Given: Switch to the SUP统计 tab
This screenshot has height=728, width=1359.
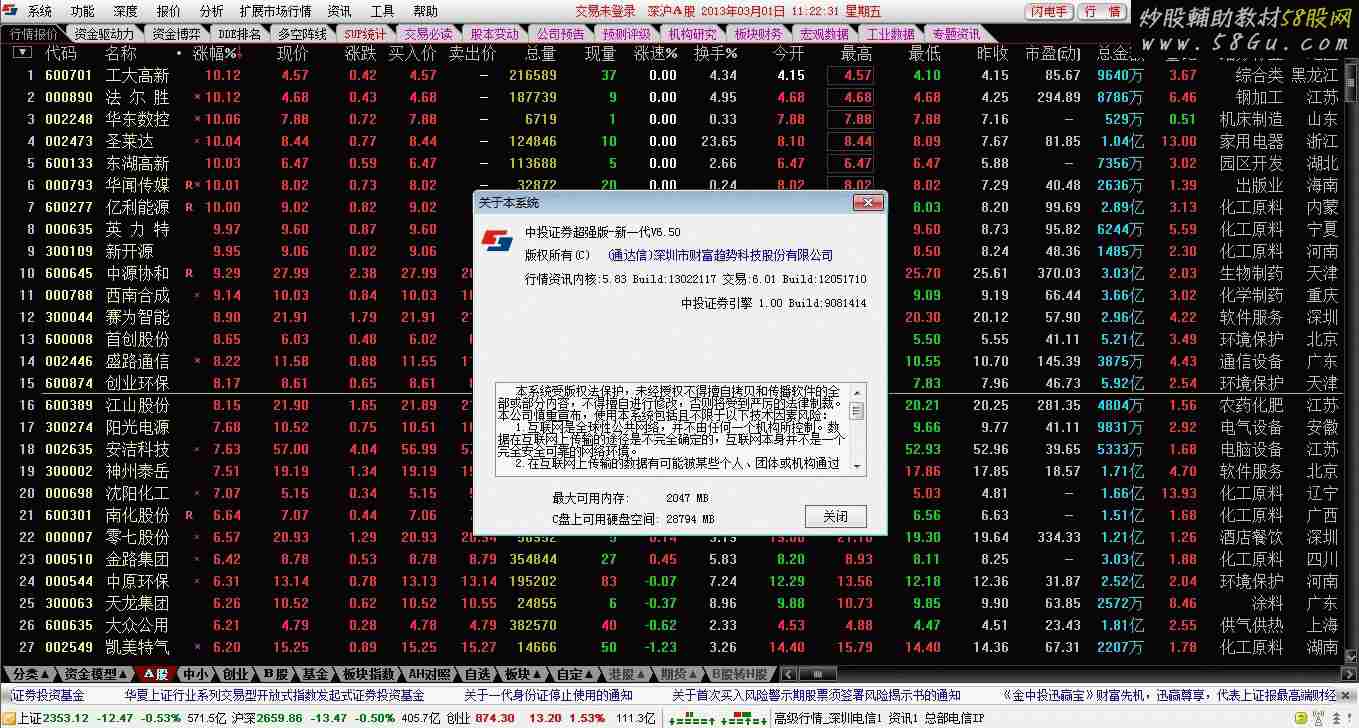Looking at the screenshot, I should click(366, 33).
